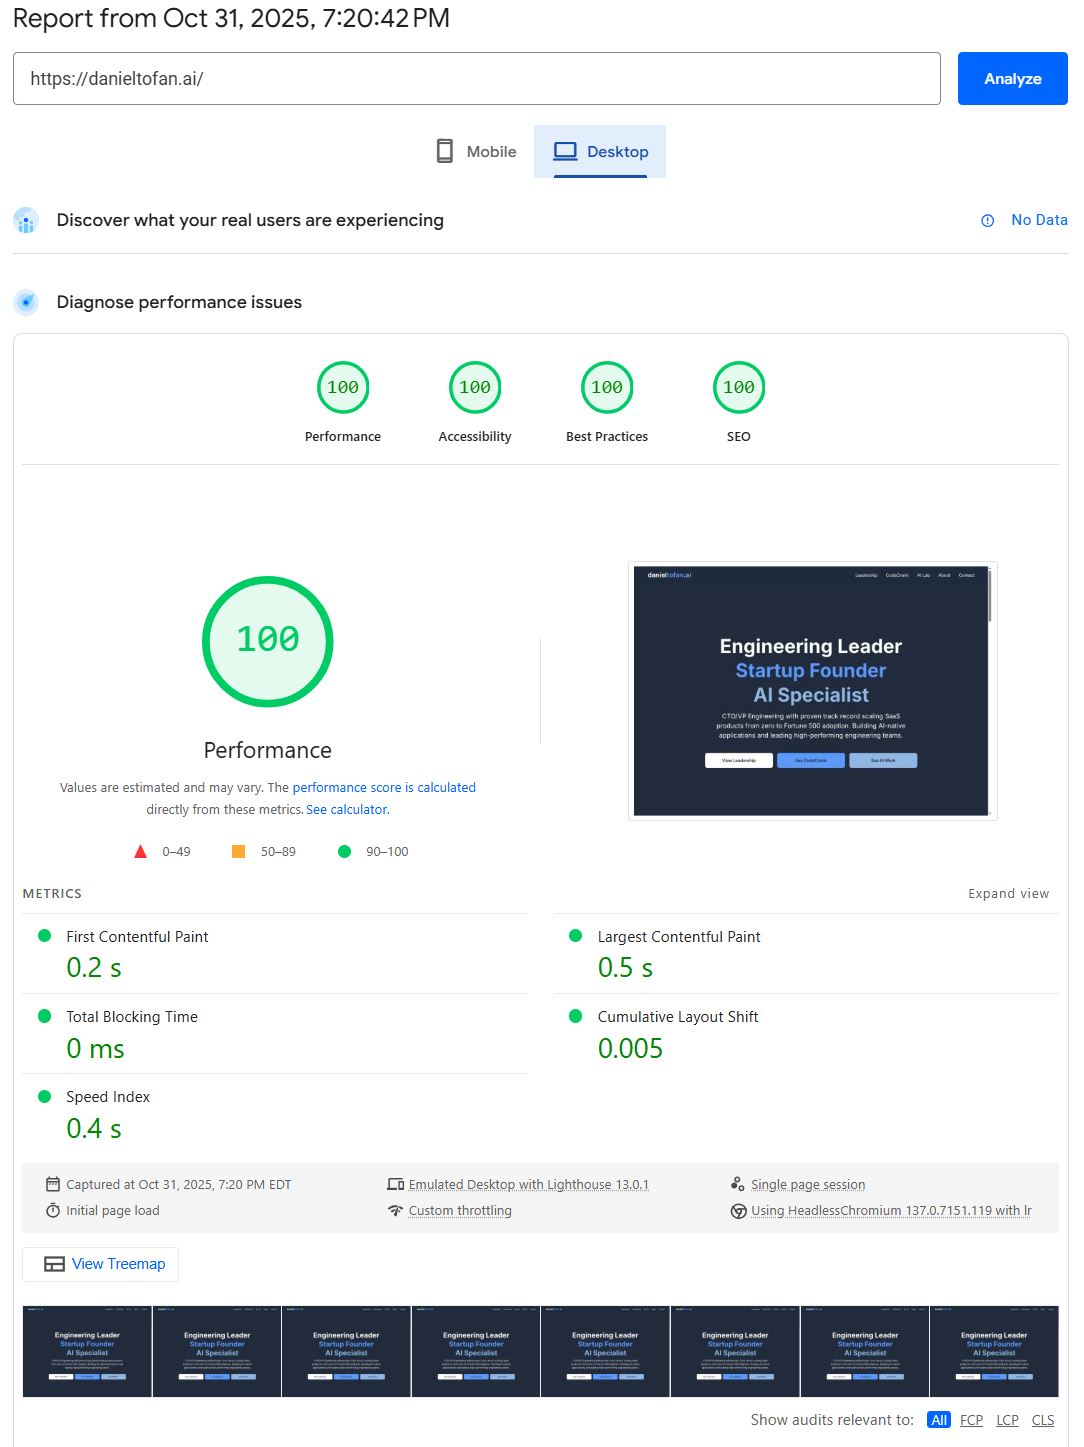The image size is (1084, 1447).
Task: Select the Desktop tab
Action: coord(600,152)
